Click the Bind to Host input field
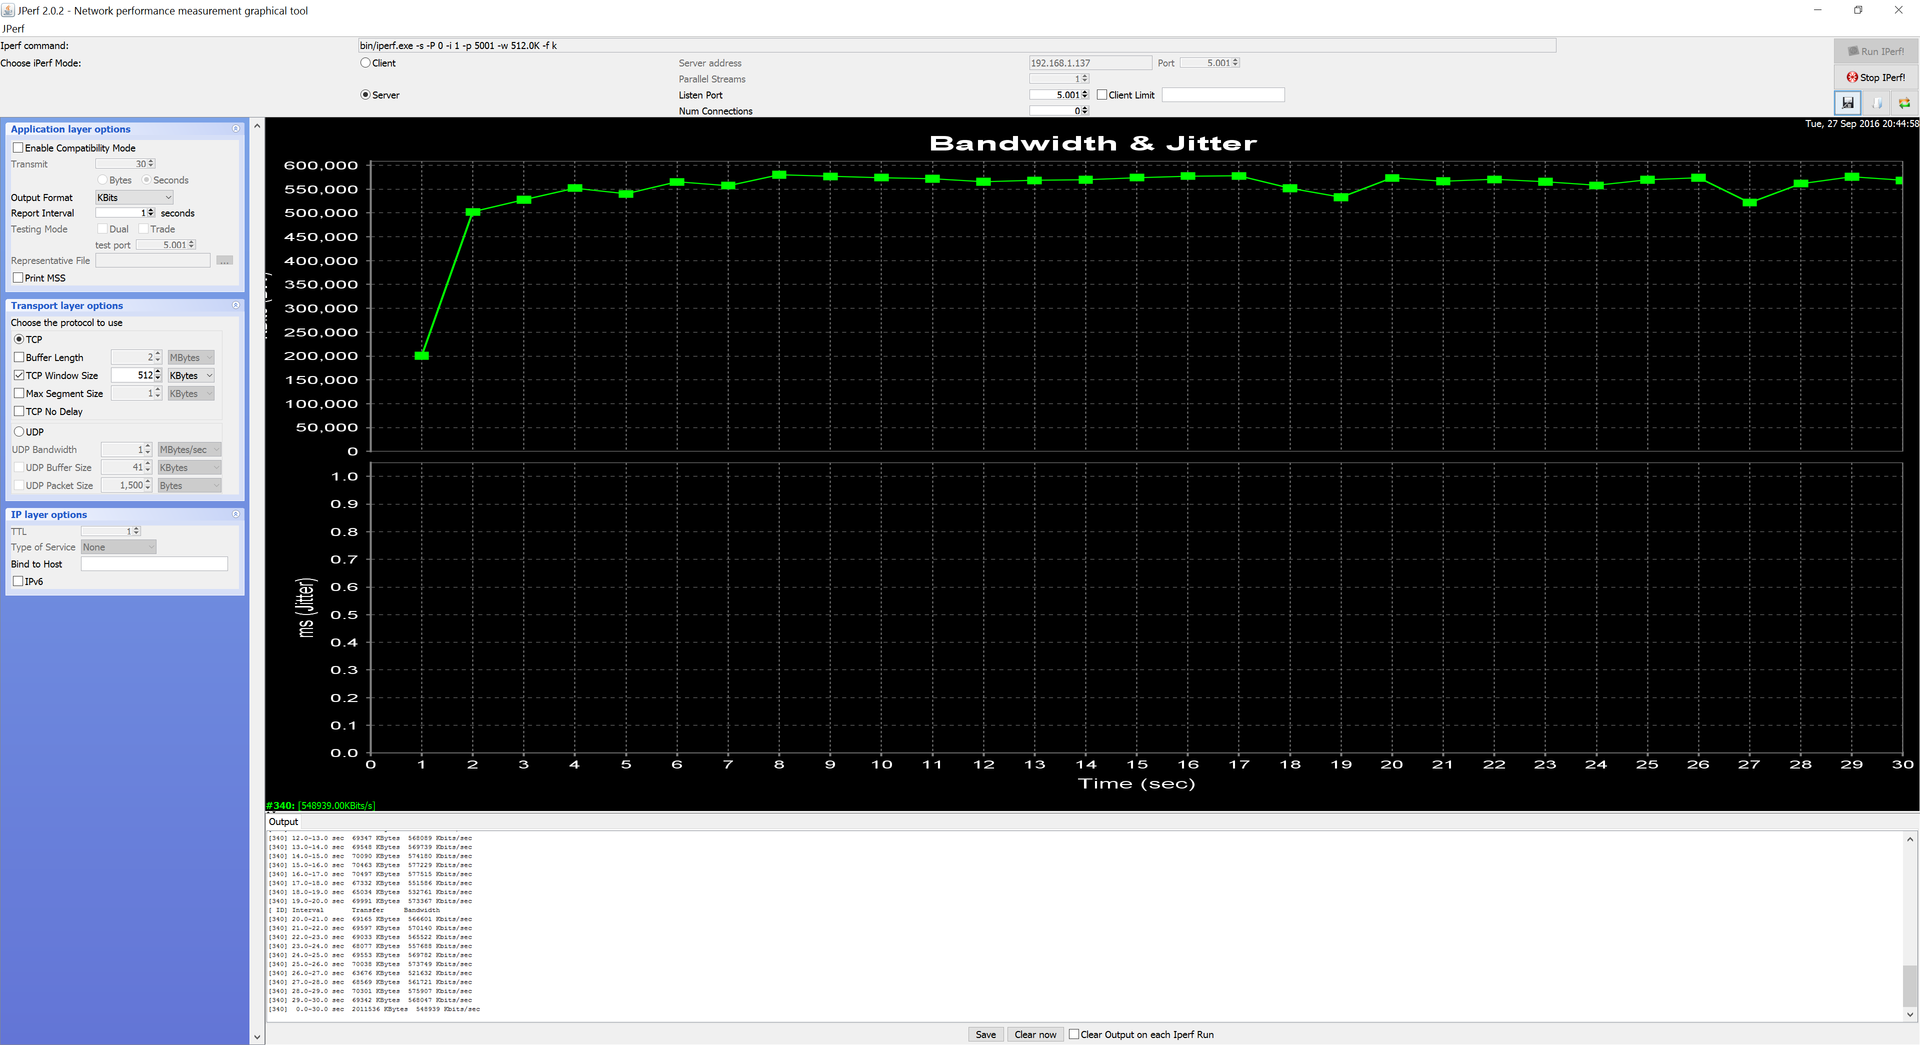 pos(154,564)
